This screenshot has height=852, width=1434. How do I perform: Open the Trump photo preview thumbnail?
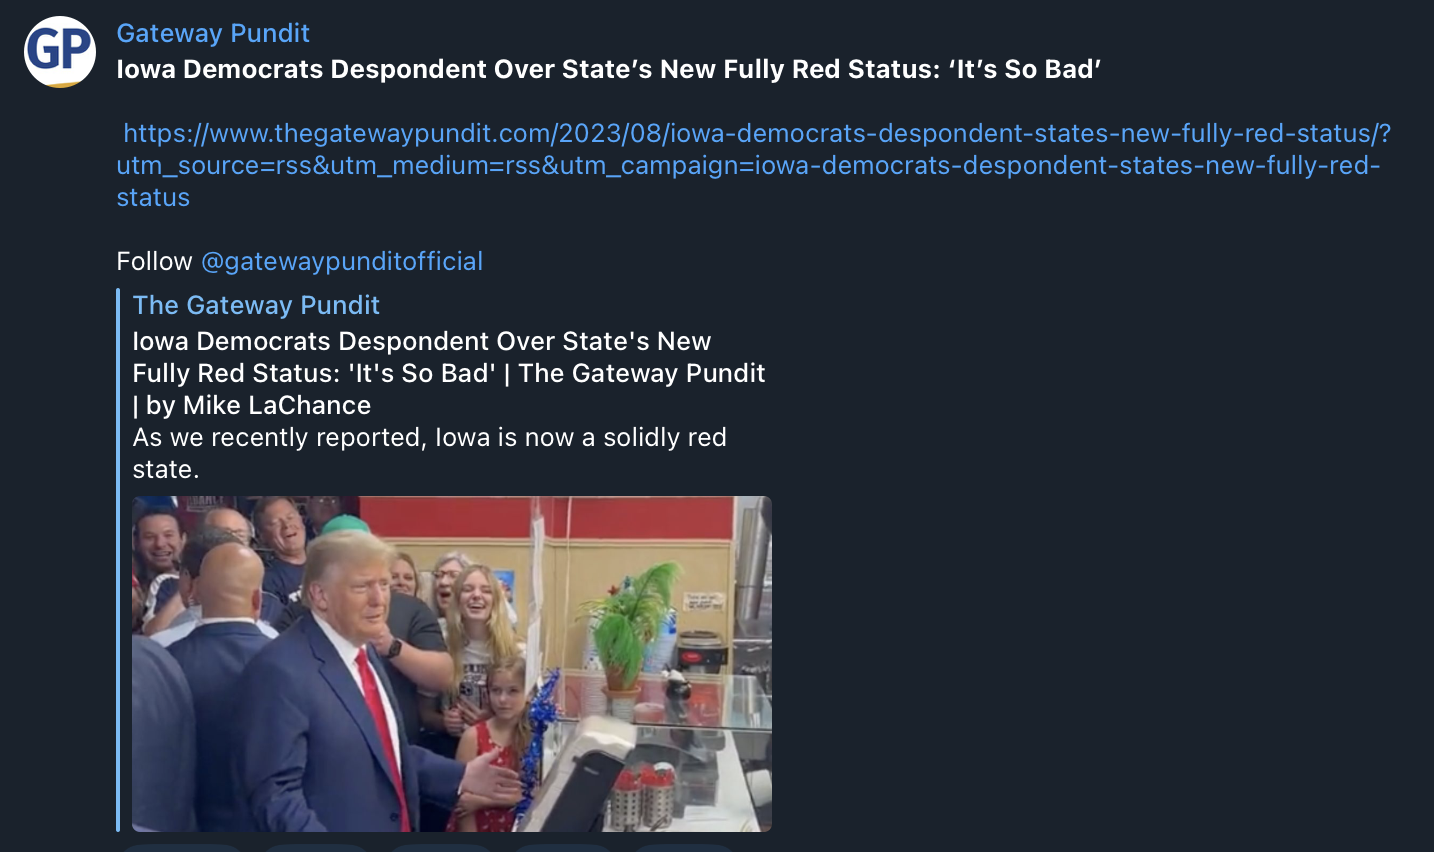click(452, 664)
